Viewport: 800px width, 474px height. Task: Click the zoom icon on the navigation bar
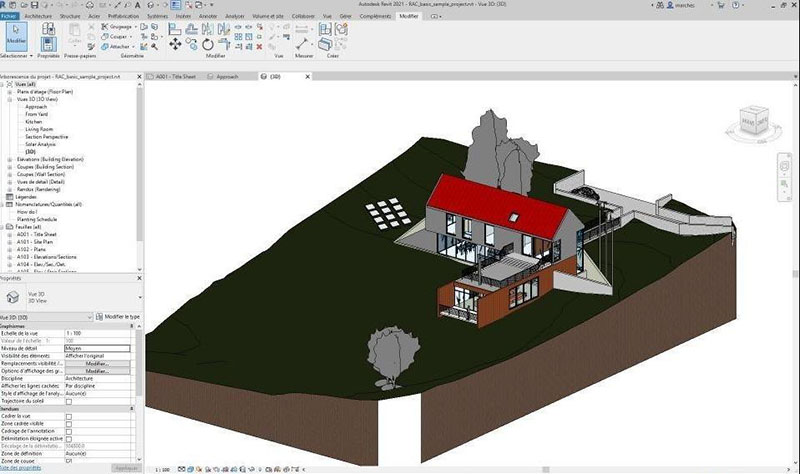pyautogui.click(x=784, y=184)
